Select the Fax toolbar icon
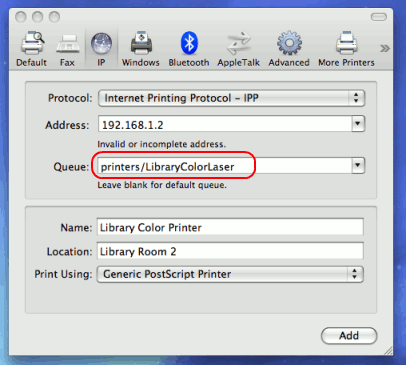 tap(67, 49)
